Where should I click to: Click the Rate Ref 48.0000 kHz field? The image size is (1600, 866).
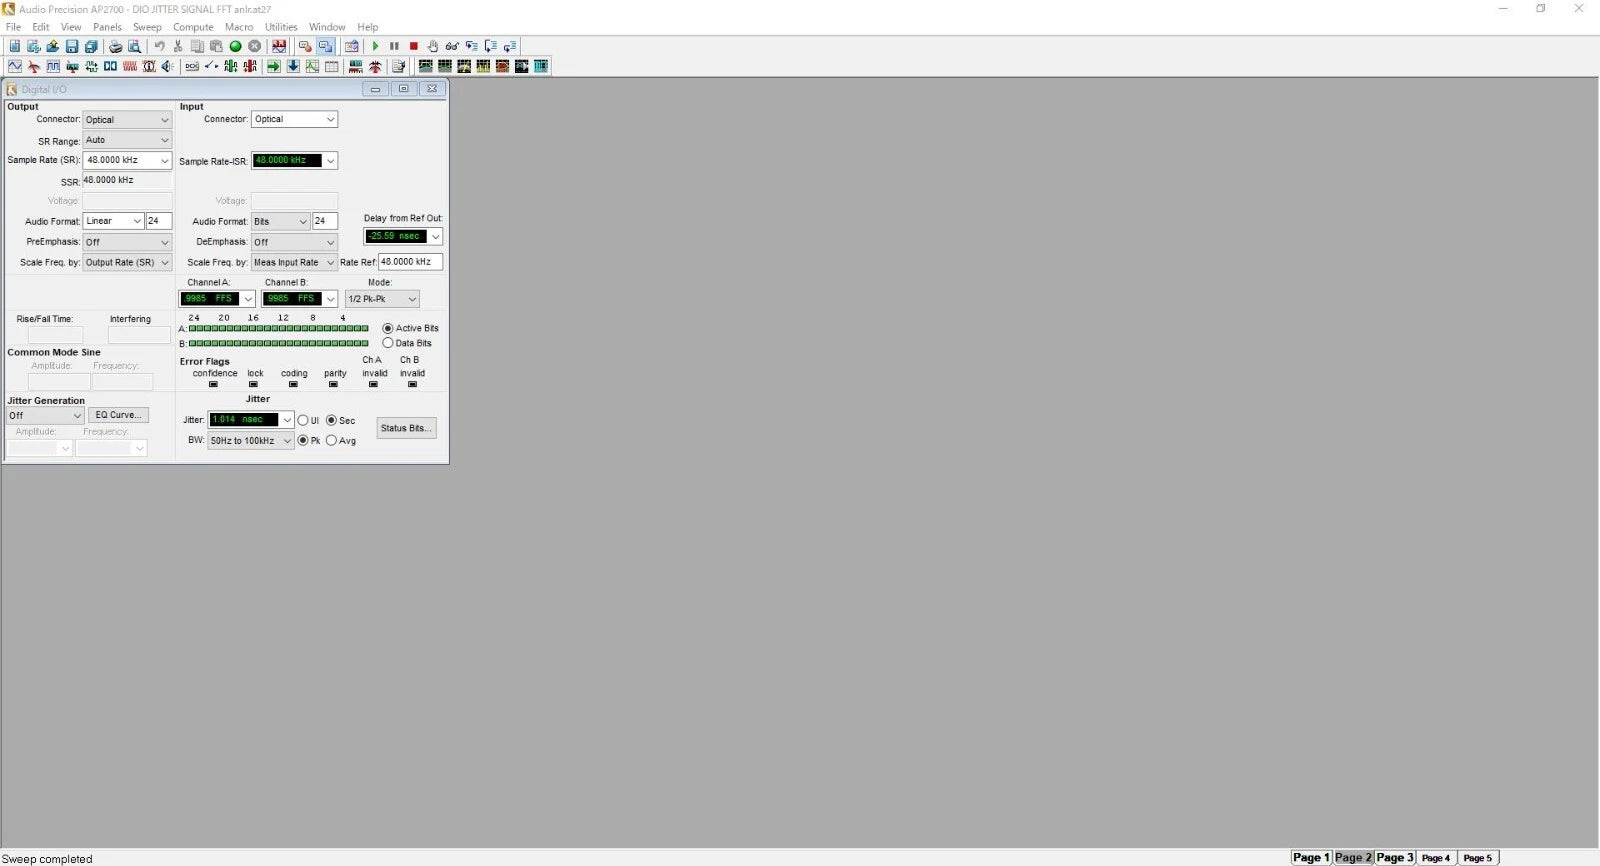click(410, 262)
